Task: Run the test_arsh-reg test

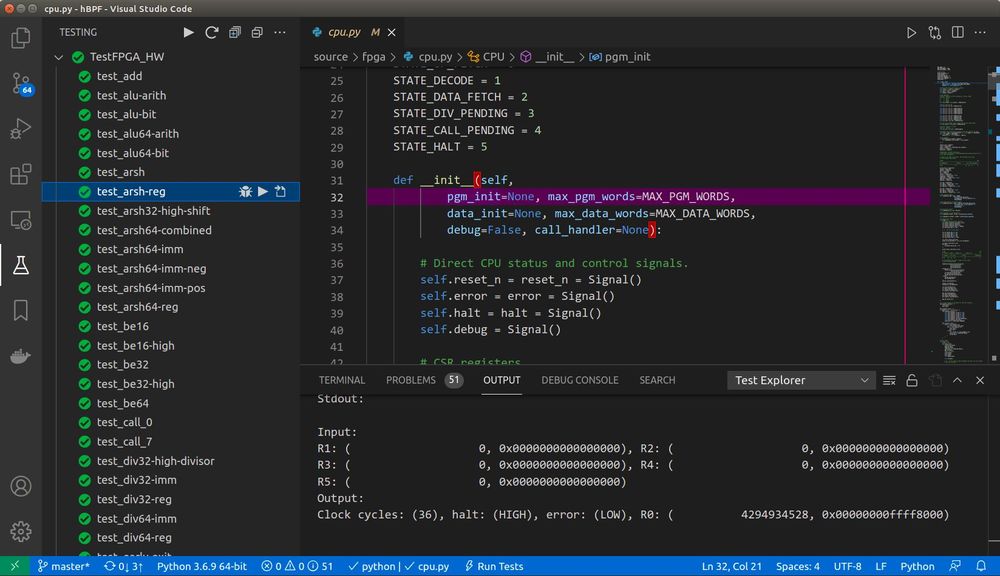Action: (x=263, y=191)
